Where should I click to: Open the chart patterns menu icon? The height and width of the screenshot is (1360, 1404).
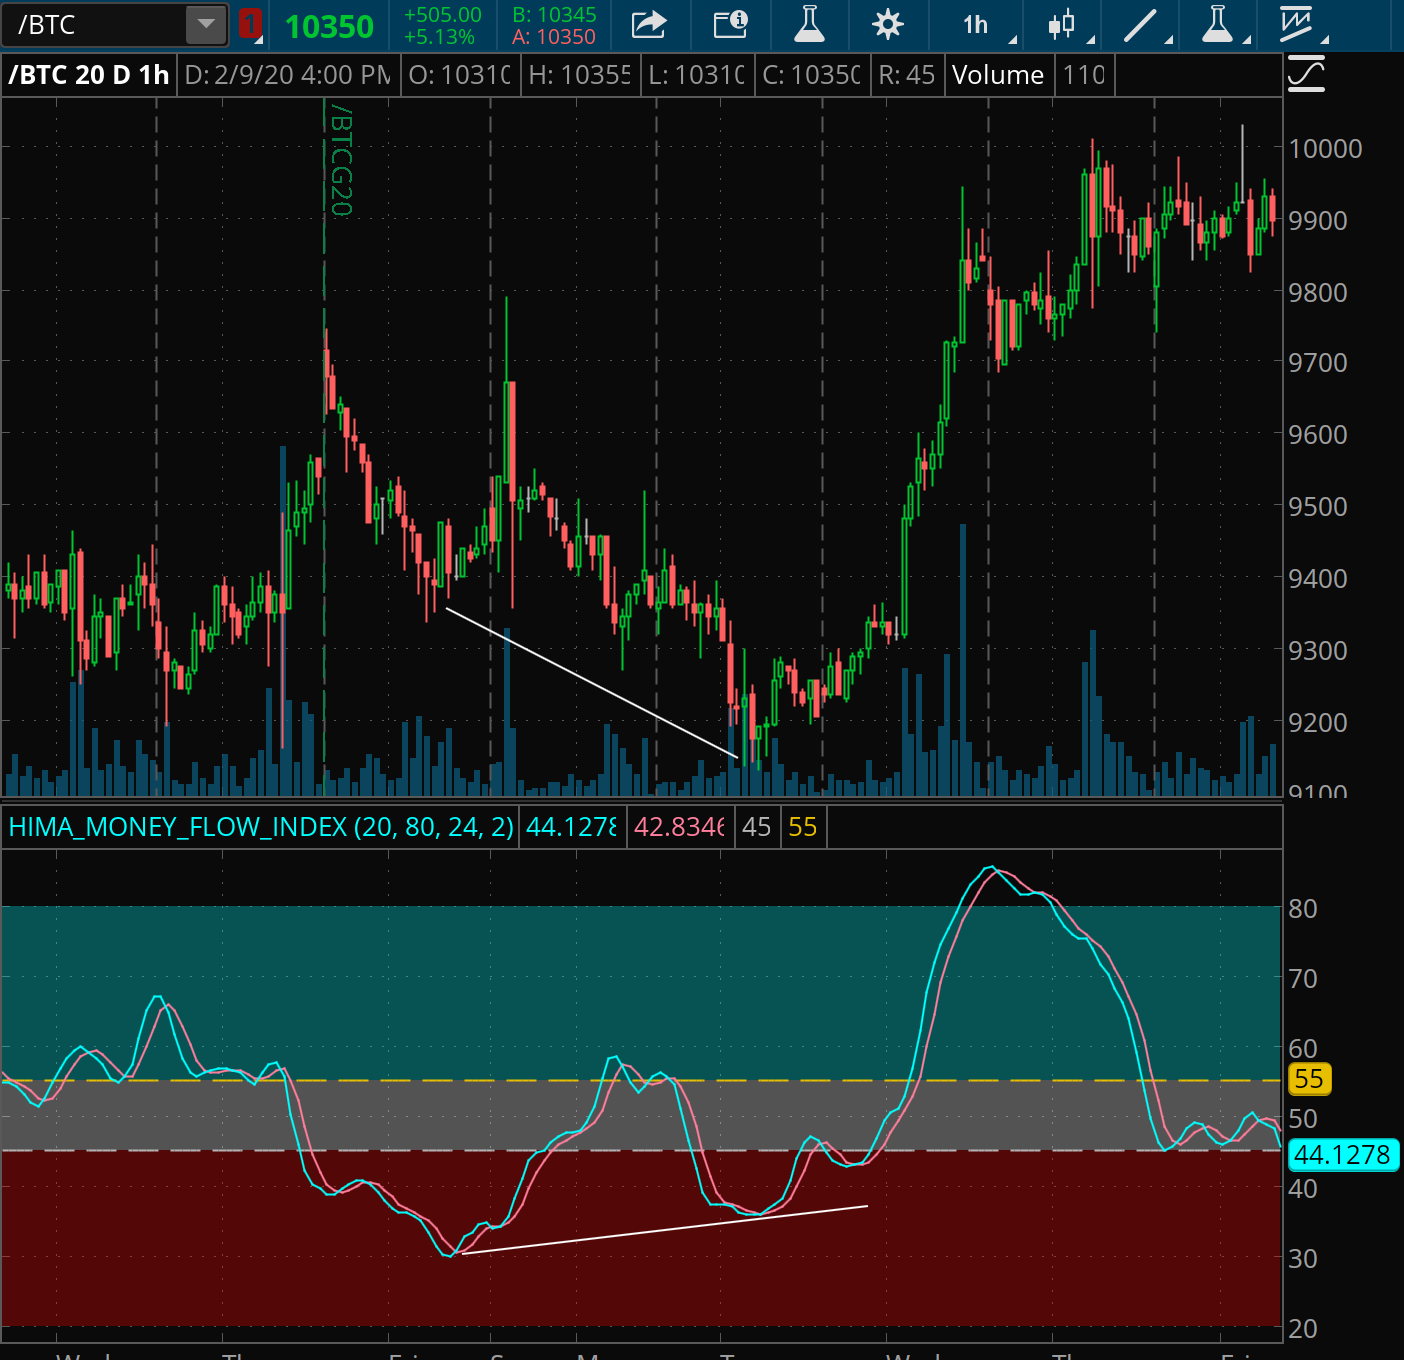(1296, 24)
